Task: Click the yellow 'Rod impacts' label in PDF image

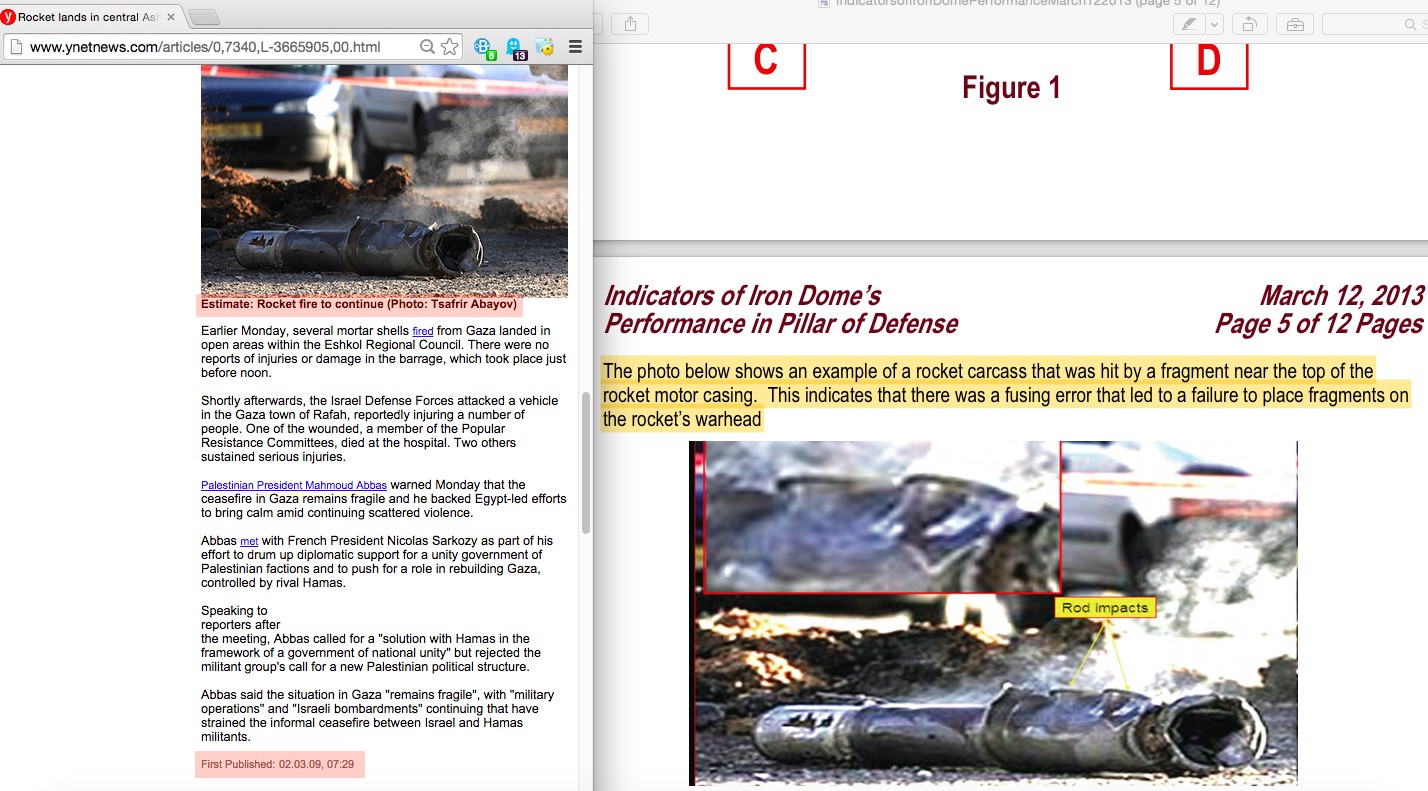Action: [x=1105, y=608]
